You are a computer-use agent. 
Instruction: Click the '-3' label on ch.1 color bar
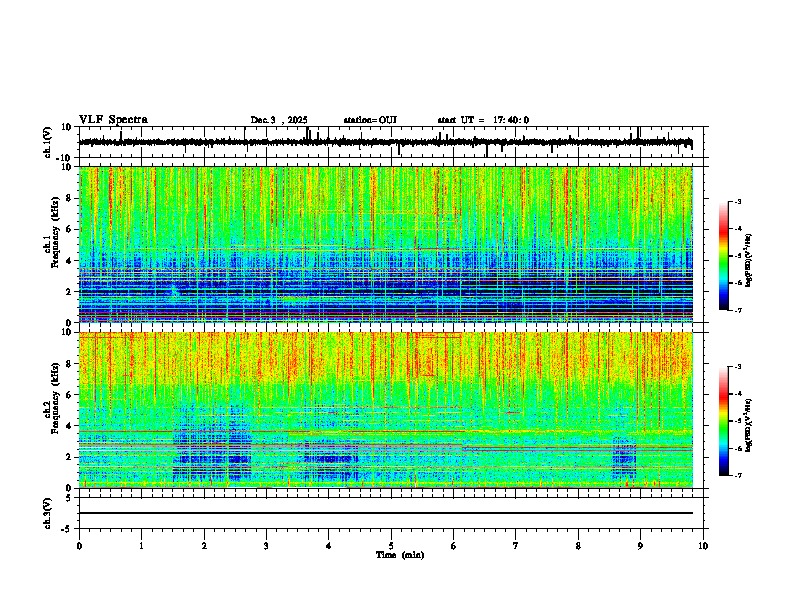tap(737, 202)
